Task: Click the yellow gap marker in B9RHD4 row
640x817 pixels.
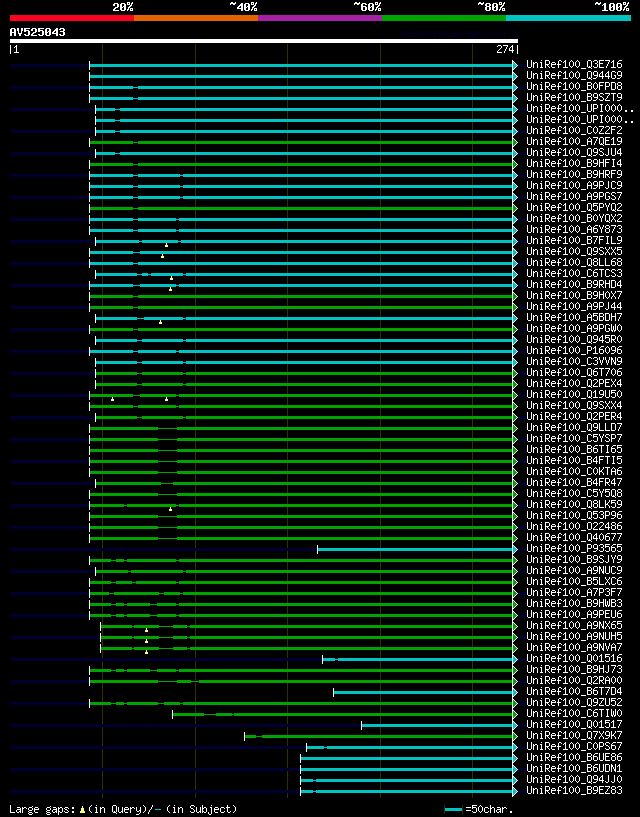Action: (x=170, y=289)
